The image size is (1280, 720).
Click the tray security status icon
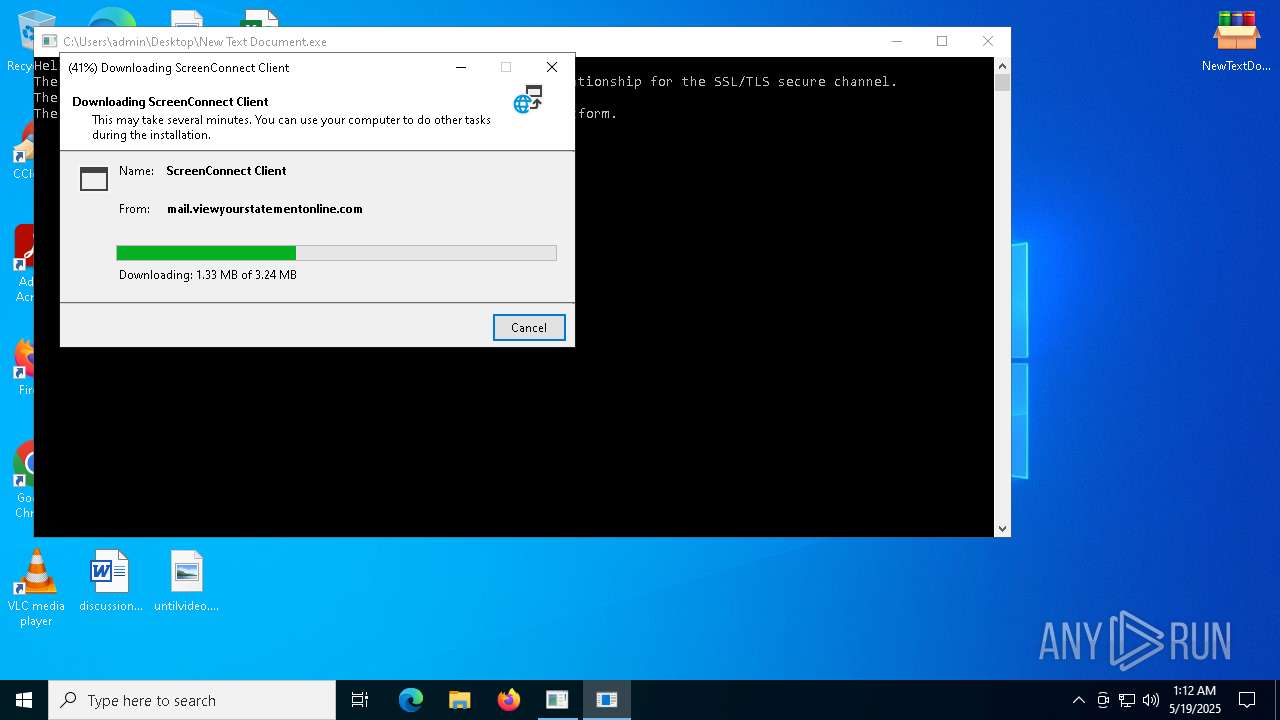tap(1103, 700)
